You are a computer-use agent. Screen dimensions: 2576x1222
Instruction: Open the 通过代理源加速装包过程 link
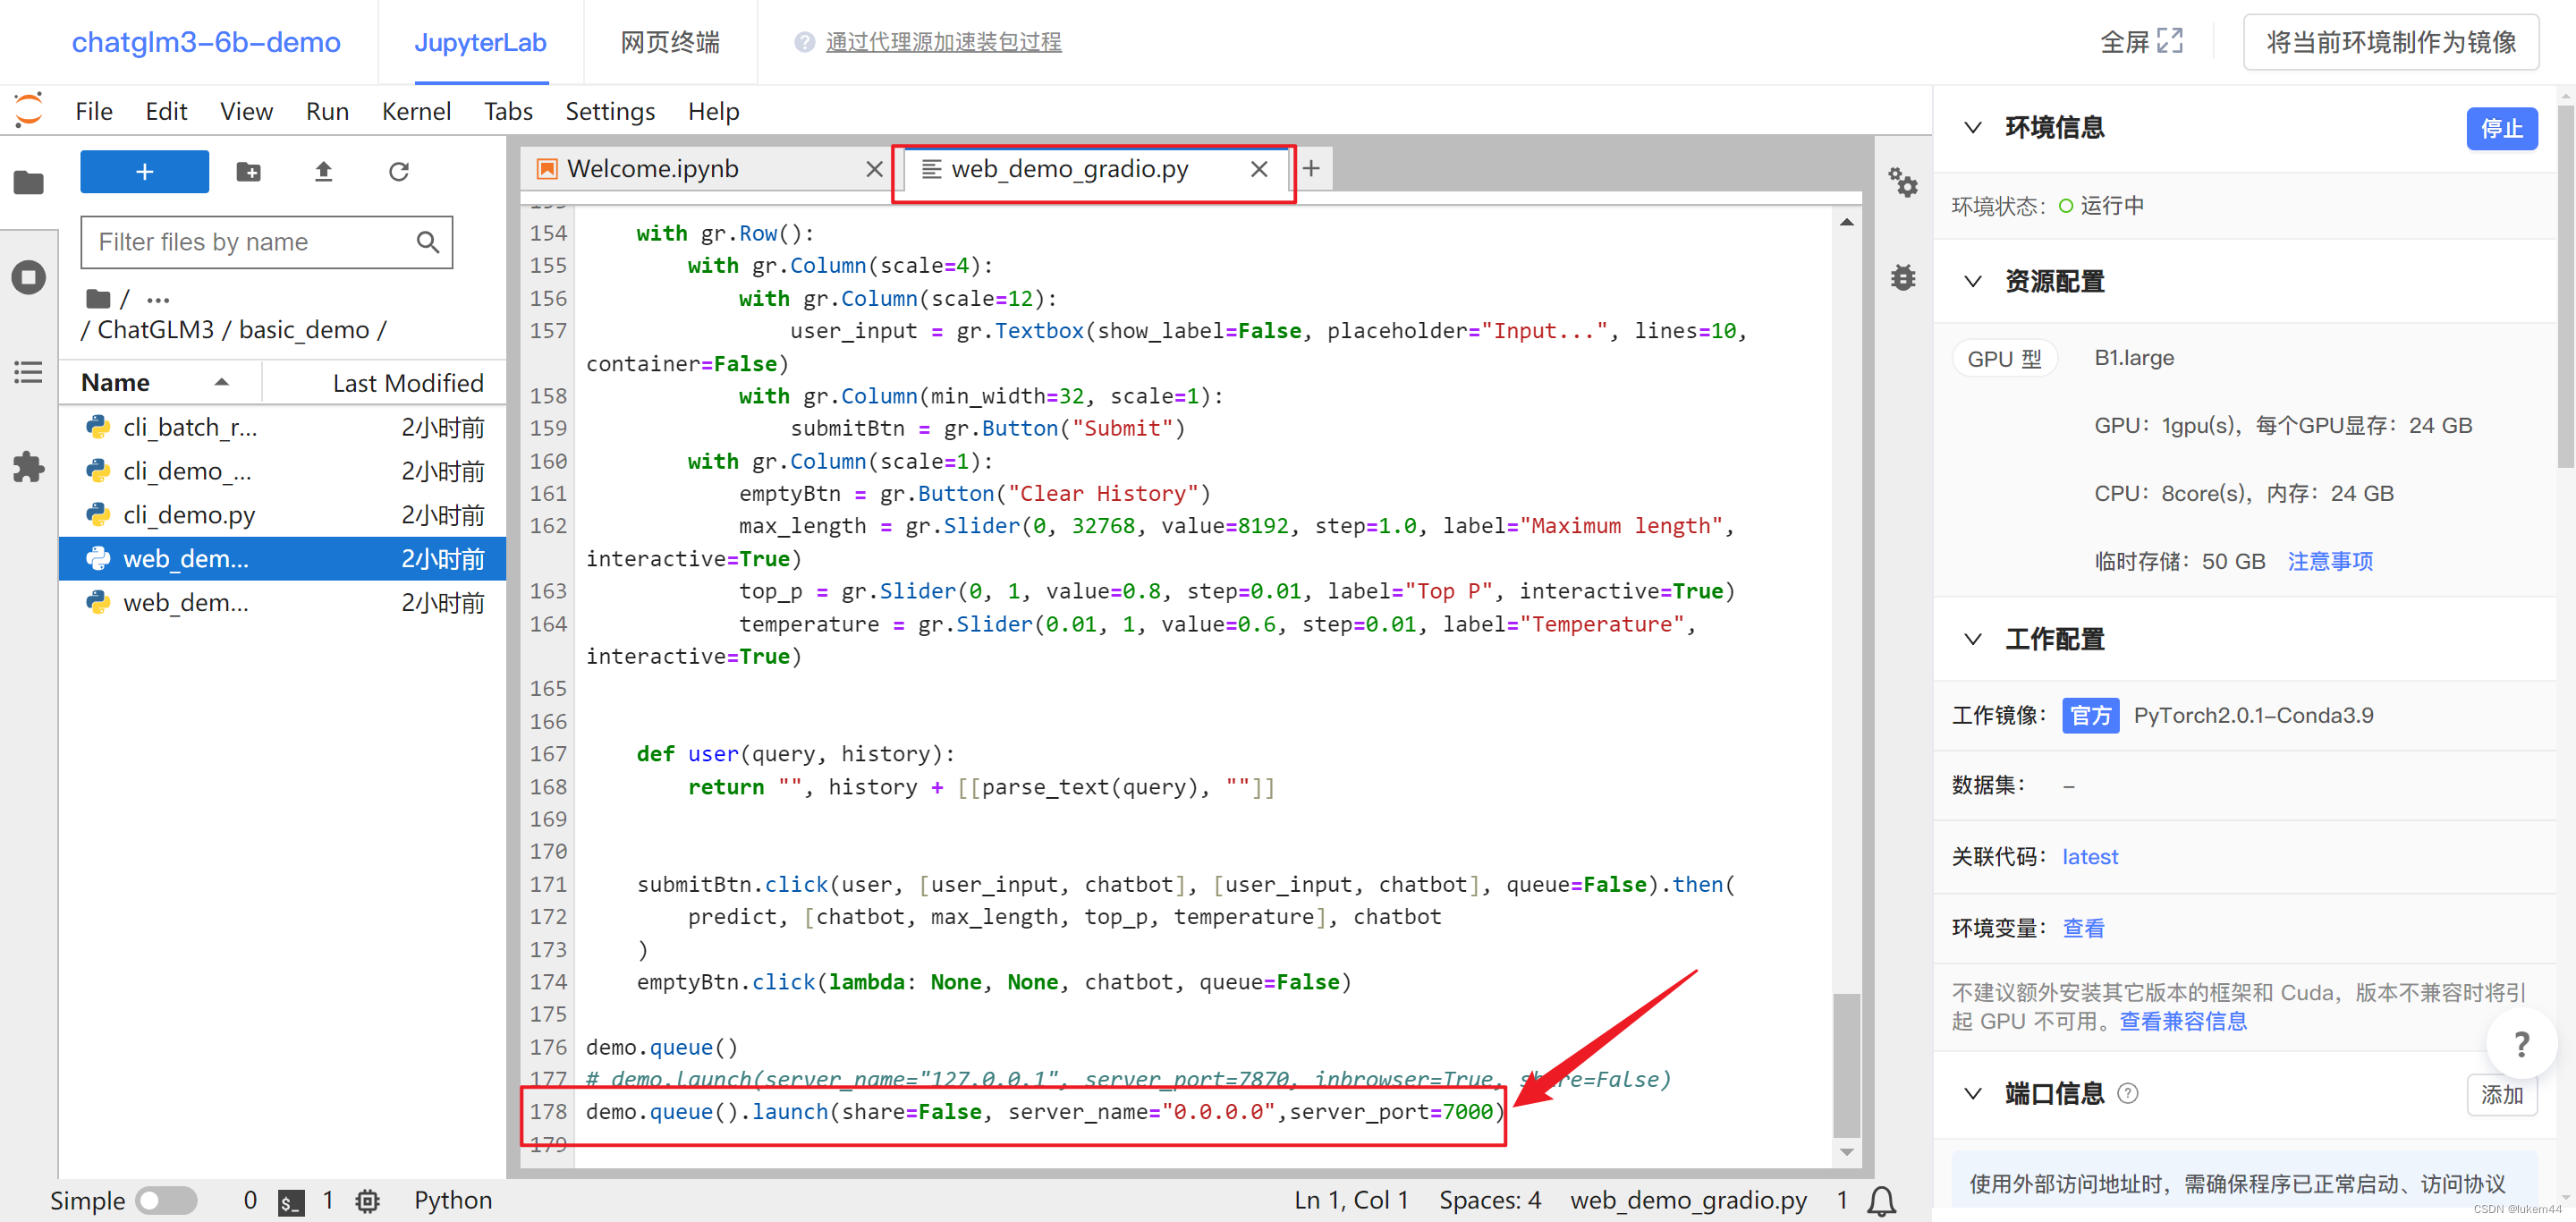(943, 42)
